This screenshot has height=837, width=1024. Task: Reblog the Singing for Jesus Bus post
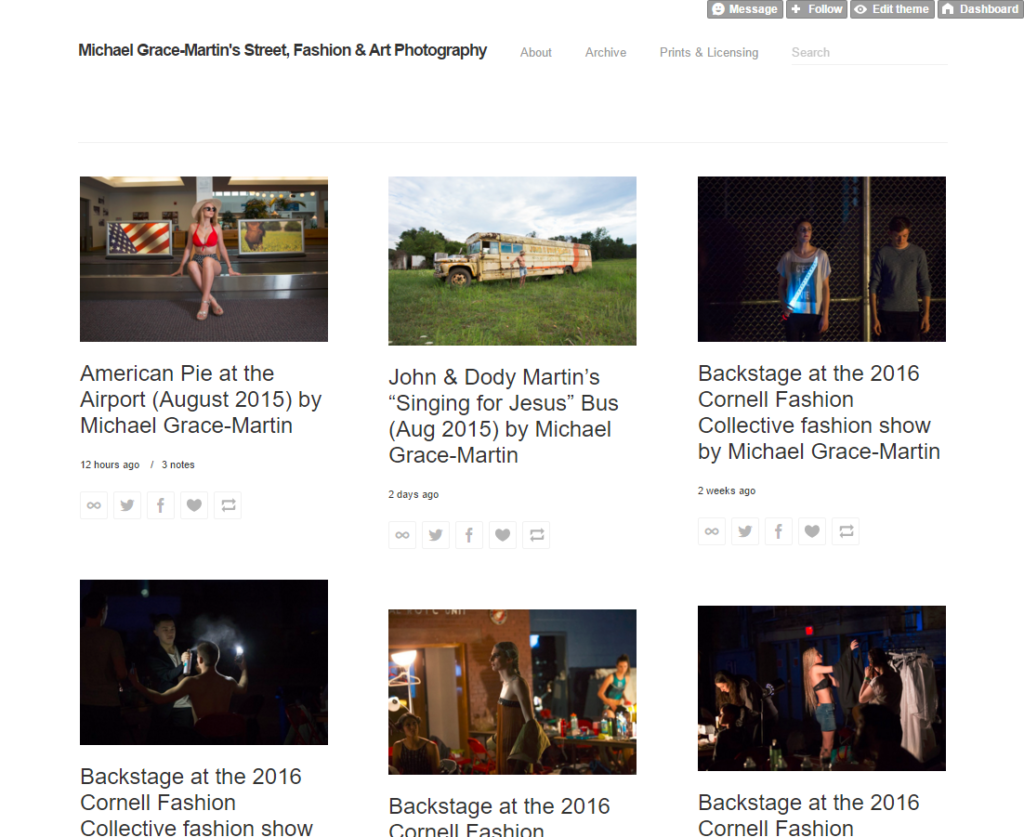(537, 536)
